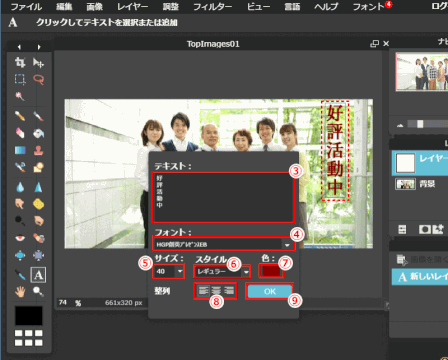
Task: Select the Gradient tool
Action: click(x=20, y=150)
